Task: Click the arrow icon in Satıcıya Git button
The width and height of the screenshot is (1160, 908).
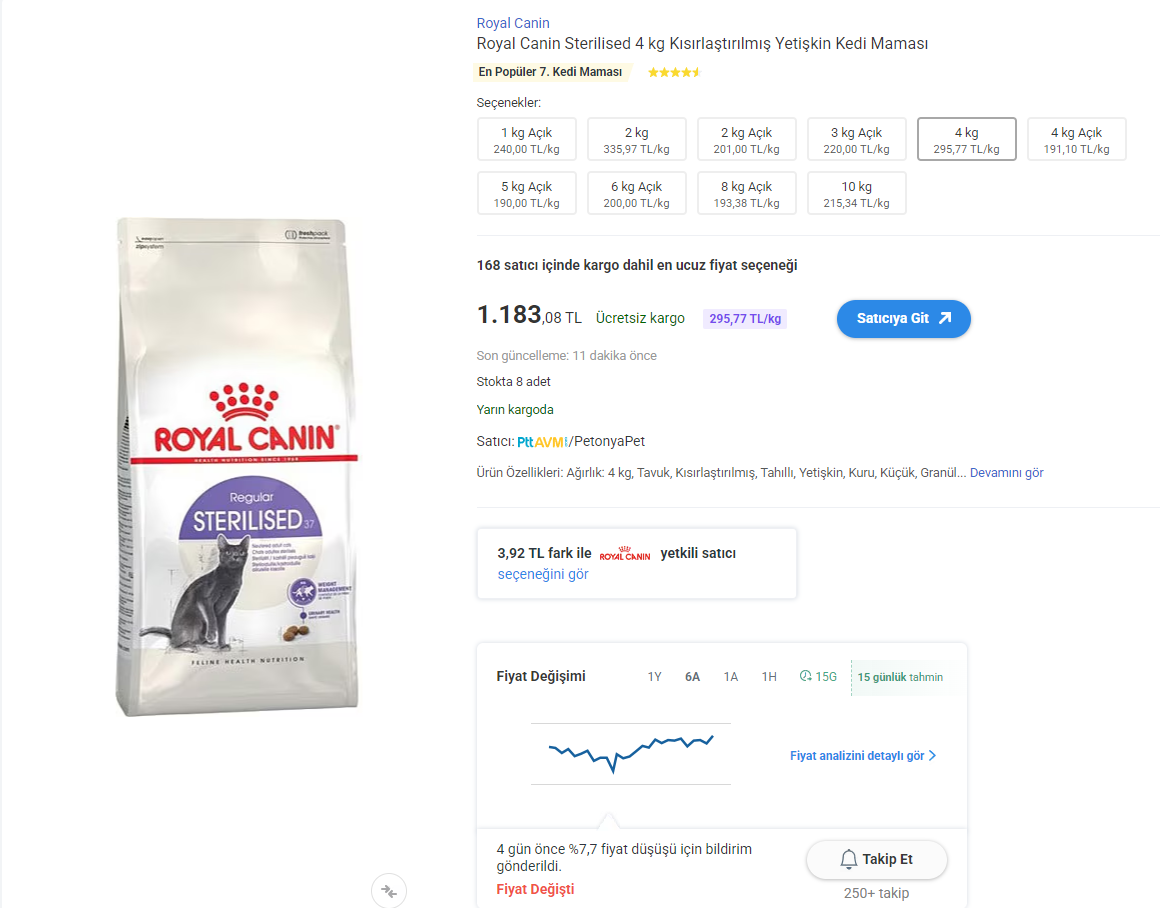Action: click(945, 318)
